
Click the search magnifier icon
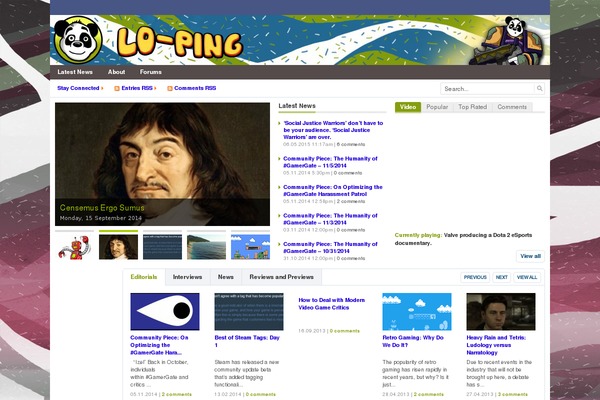[x=540, y=88]
